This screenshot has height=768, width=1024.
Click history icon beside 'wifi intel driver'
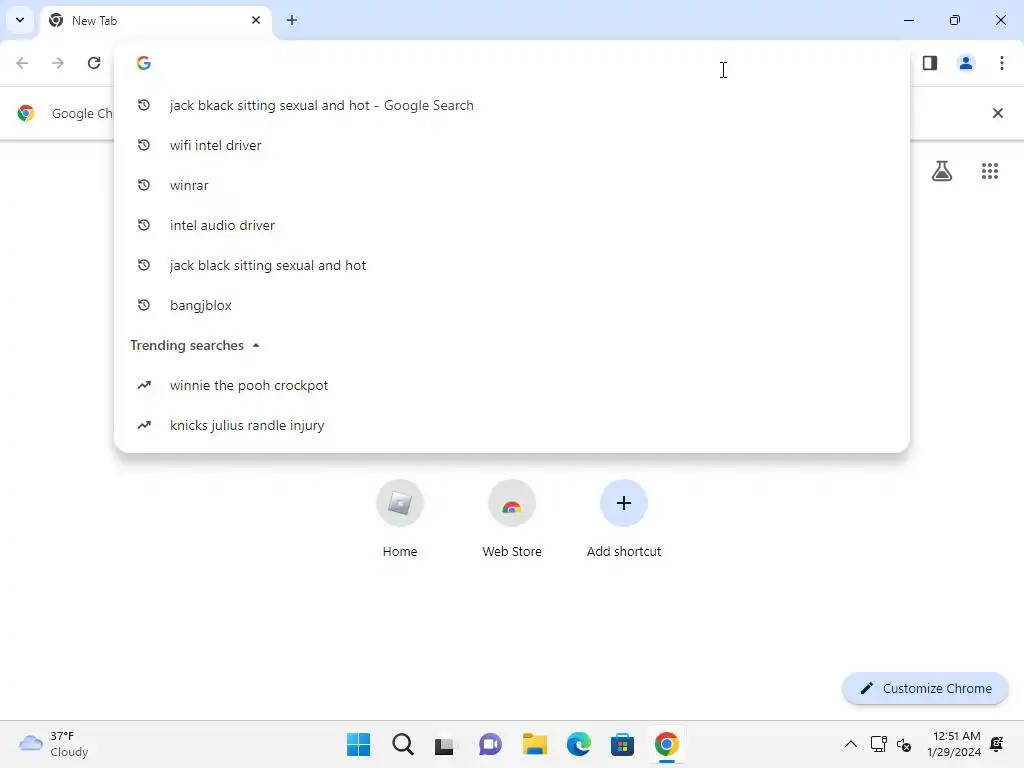click(144, 145)
